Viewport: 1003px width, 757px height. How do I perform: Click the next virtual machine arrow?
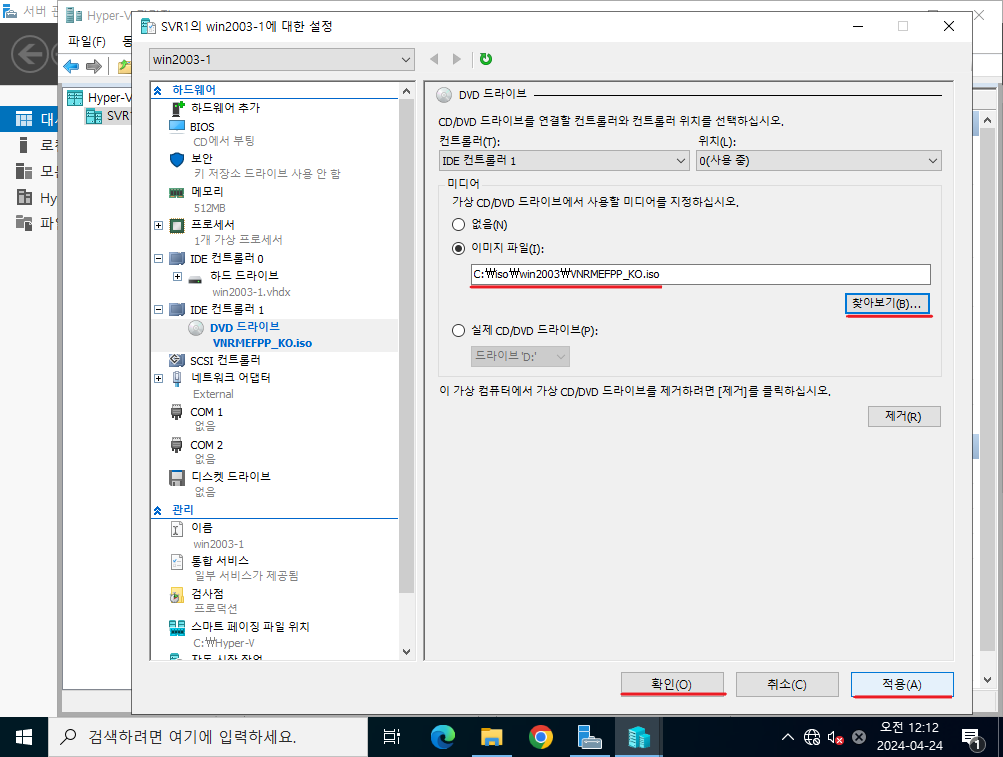457,59
